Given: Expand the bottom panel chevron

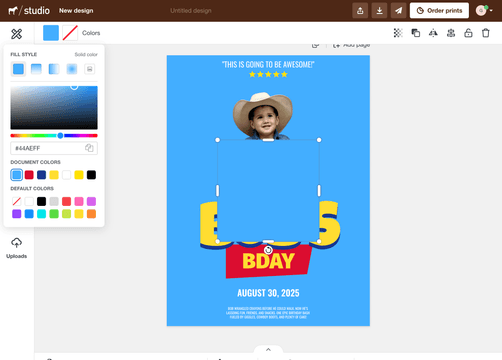Looking at the screenshot, I should pyautogui.click(x=268, y=350).
